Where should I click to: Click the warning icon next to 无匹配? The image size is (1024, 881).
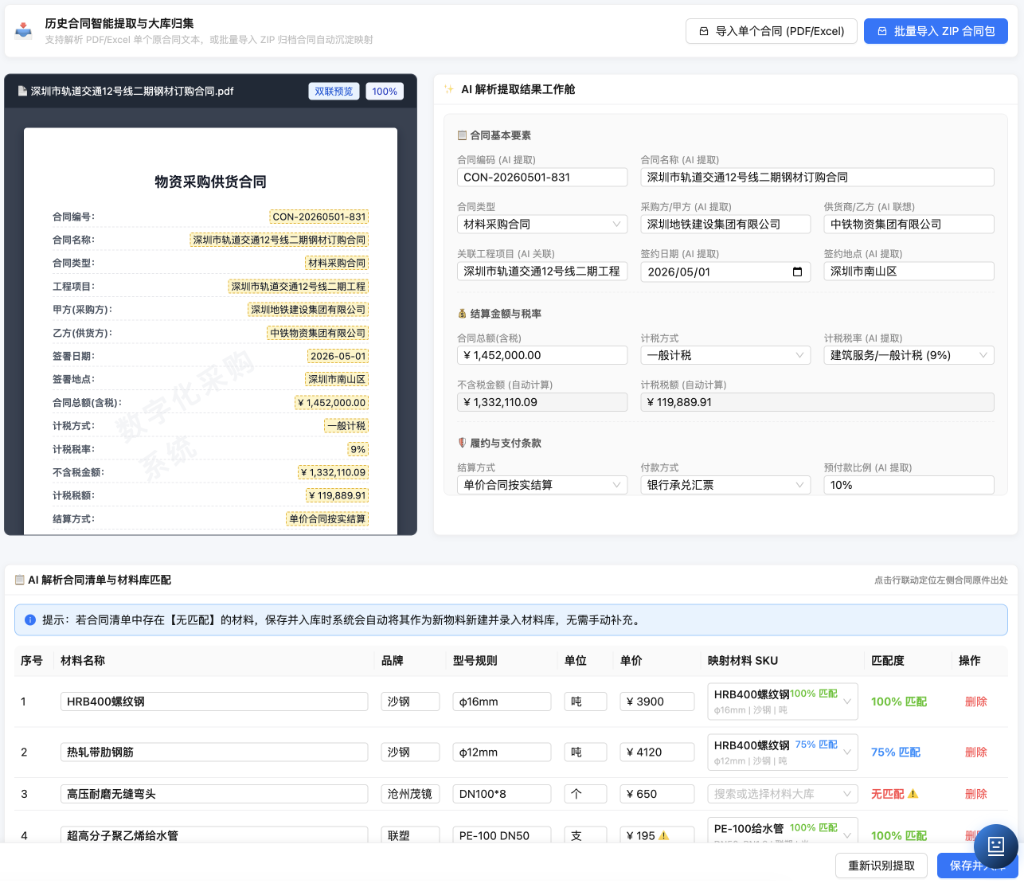point(913,794)
